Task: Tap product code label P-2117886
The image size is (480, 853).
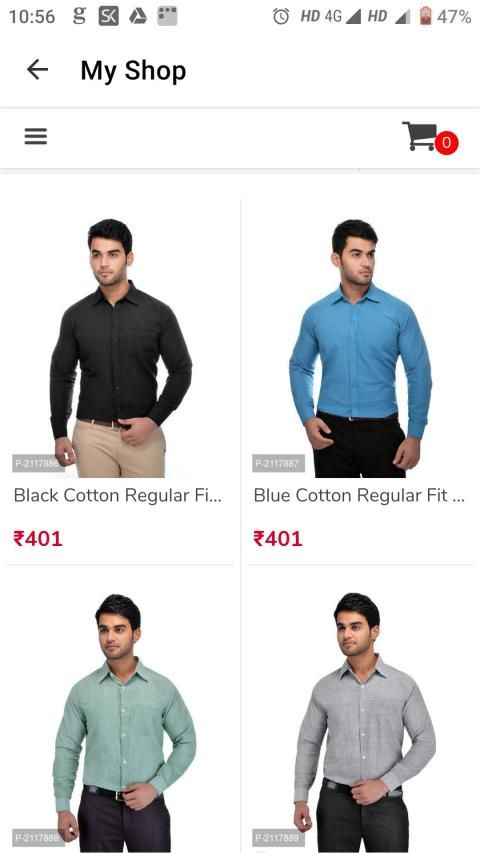Action: coord(38,463)
